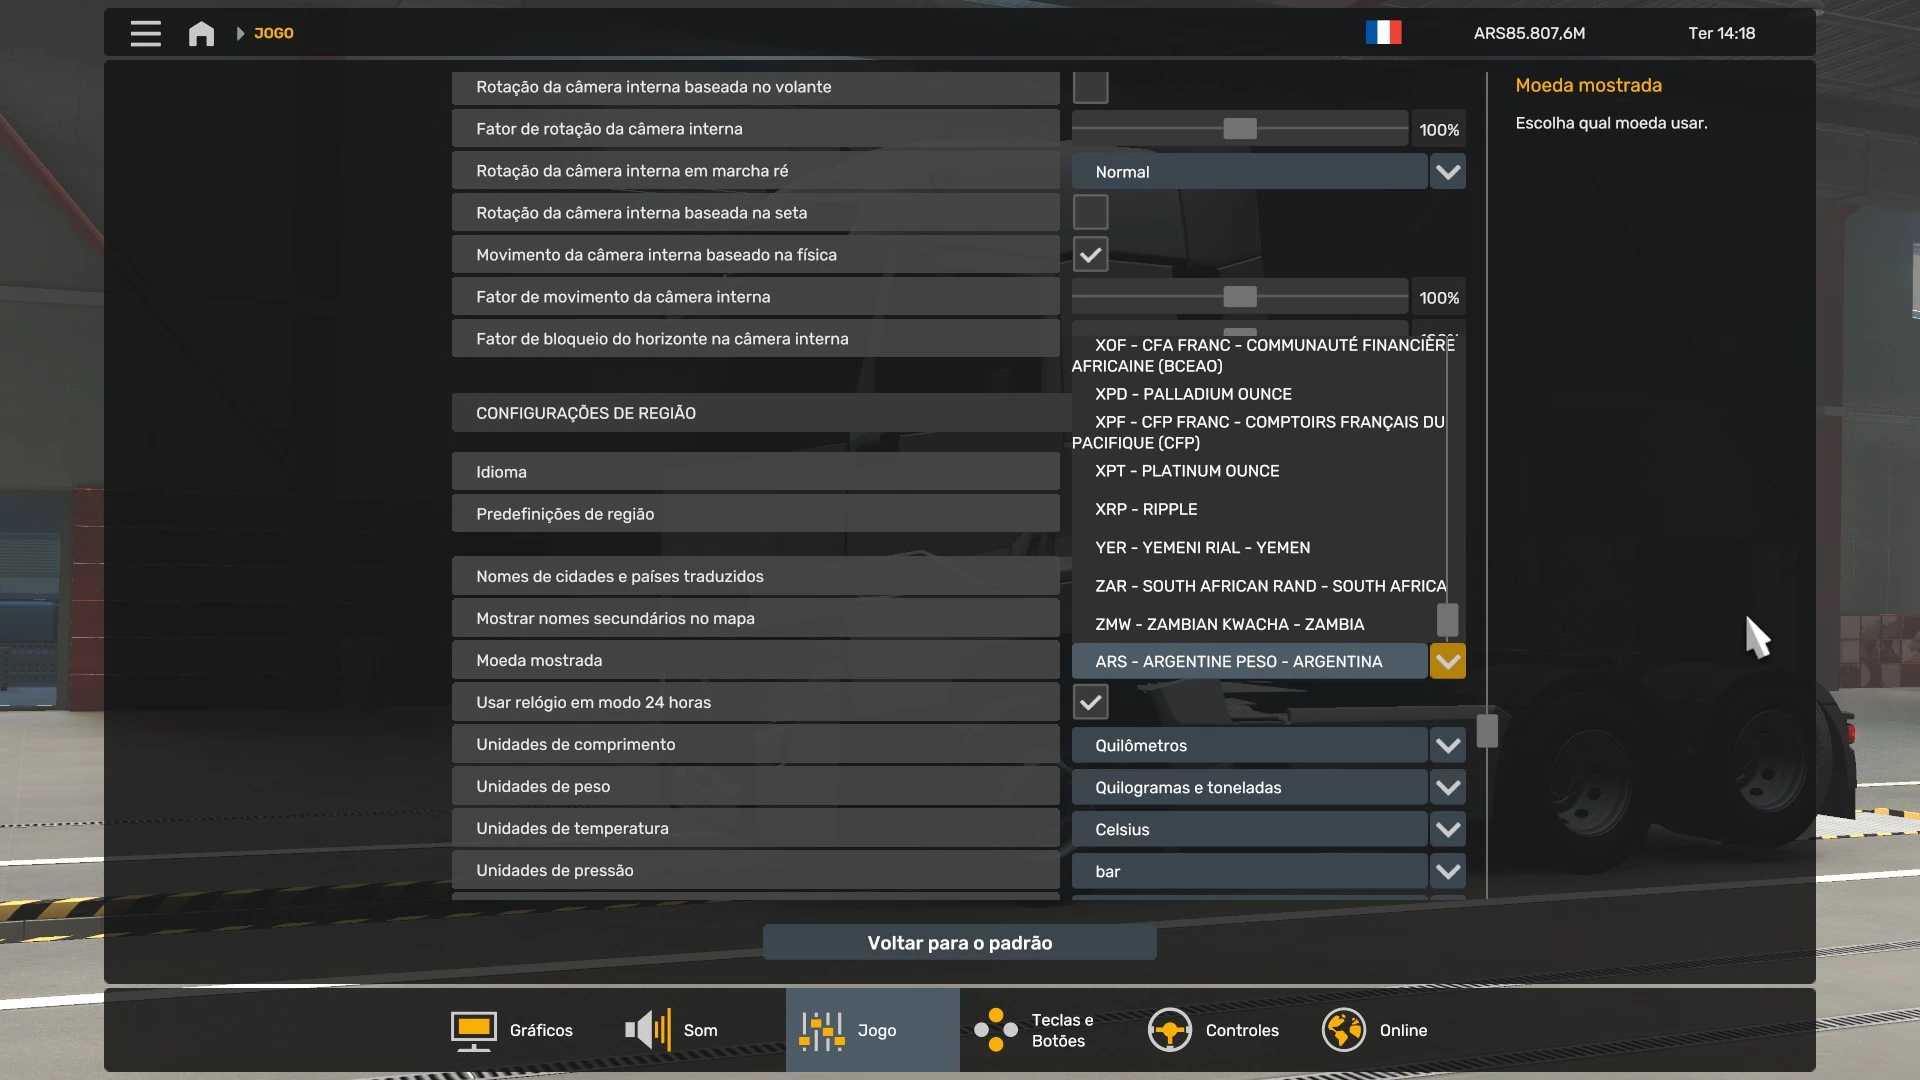Open Online globe icon
1920x1080 pixels.
point(1343,1030)
